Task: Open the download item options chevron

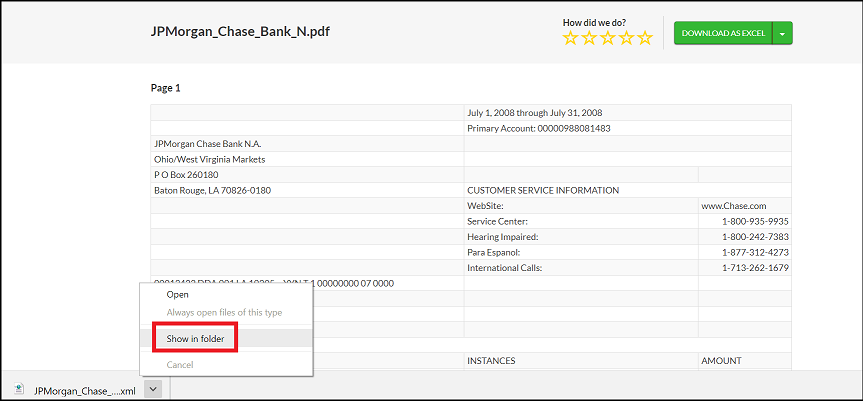Action: [x=151, y=391]
